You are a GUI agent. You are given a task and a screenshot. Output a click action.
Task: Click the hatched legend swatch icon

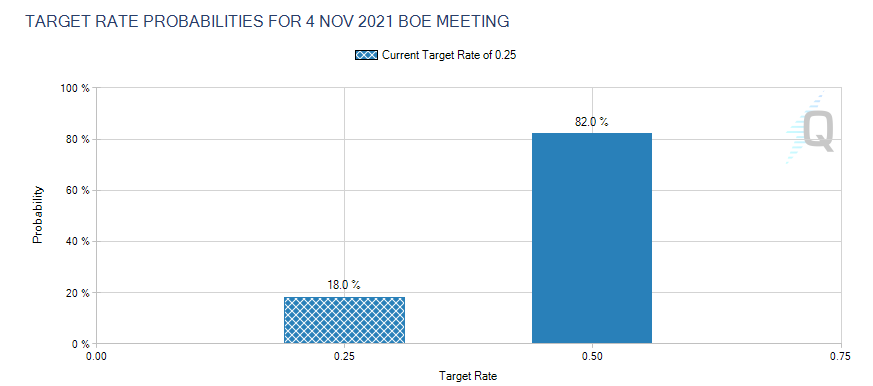tap(366, 55)
